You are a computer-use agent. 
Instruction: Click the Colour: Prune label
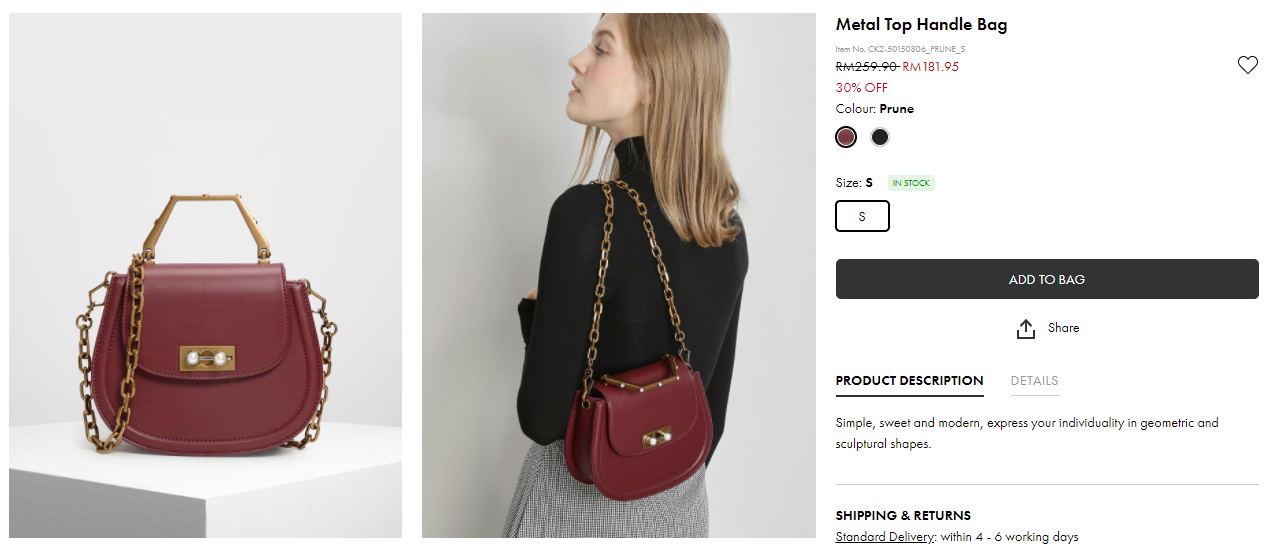click(x=874, y=109)
